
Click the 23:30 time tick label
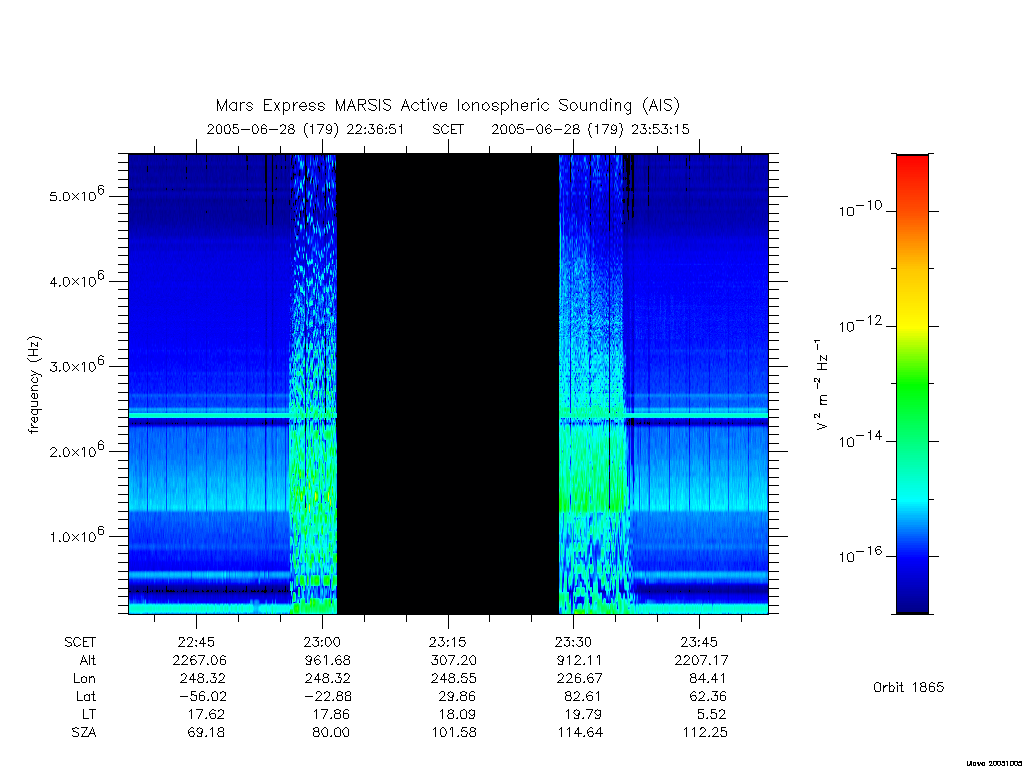pos(573,642)
